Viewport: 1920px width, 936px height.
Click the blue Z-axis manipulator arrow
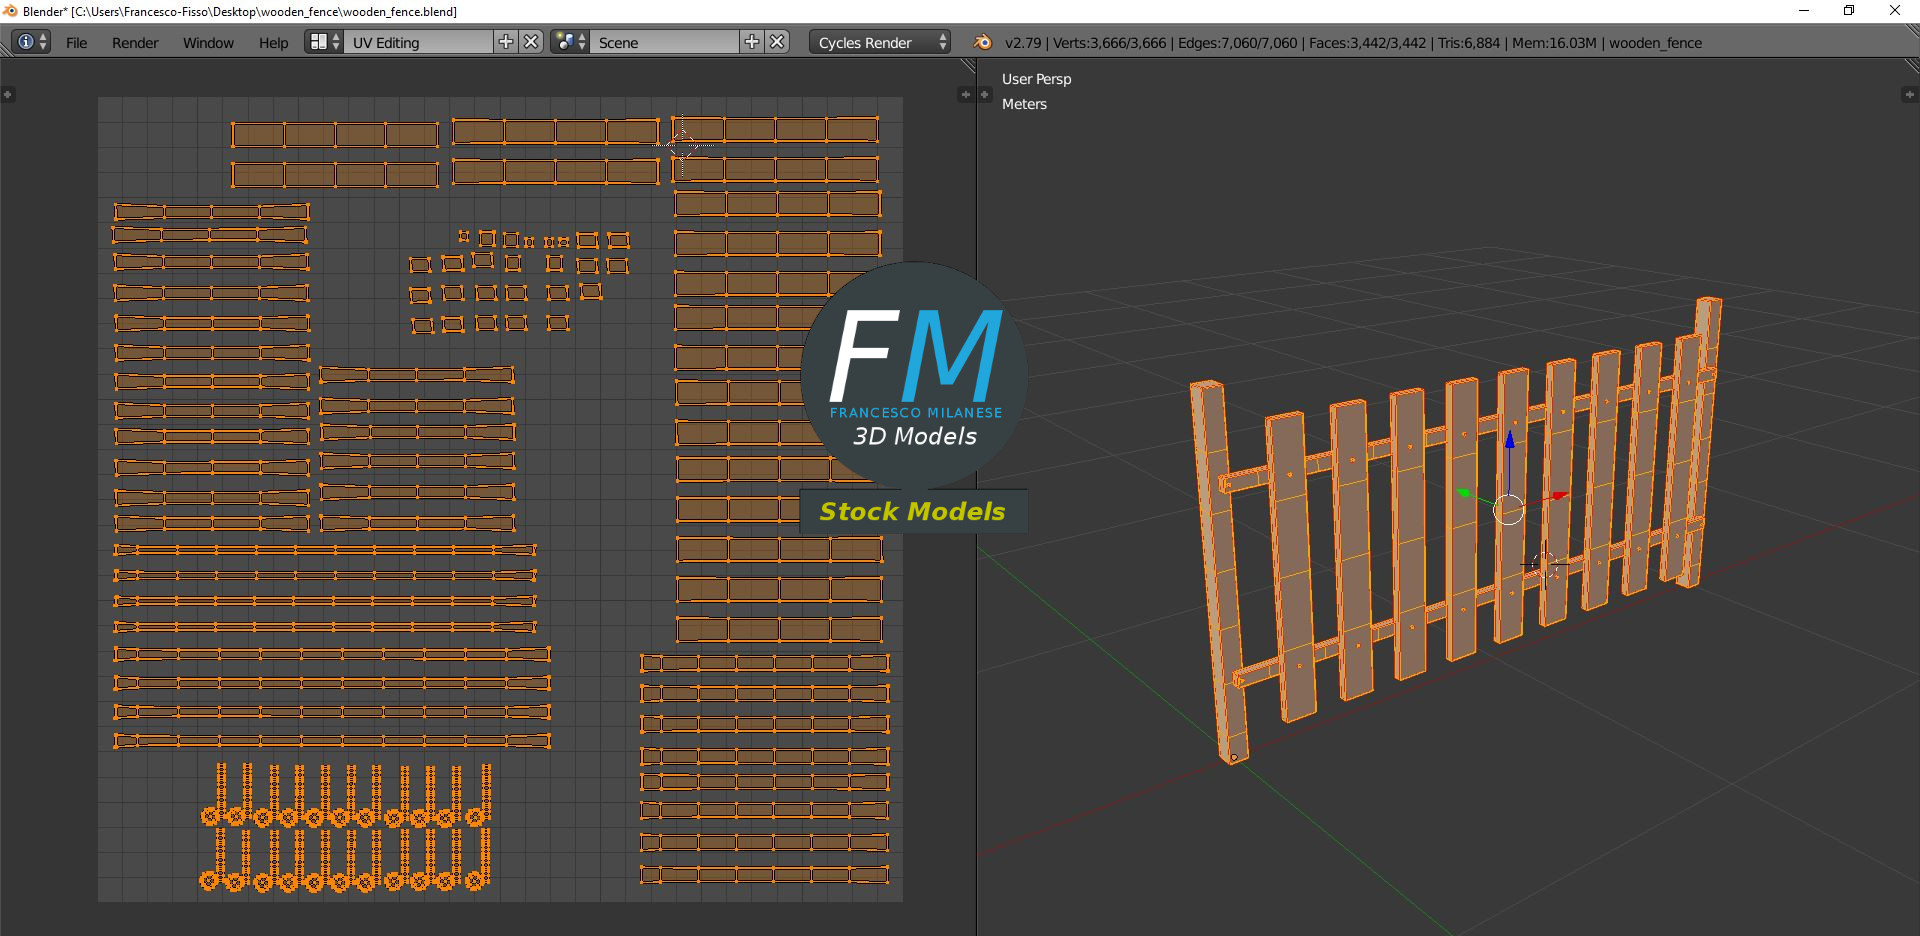point(1510,440)
